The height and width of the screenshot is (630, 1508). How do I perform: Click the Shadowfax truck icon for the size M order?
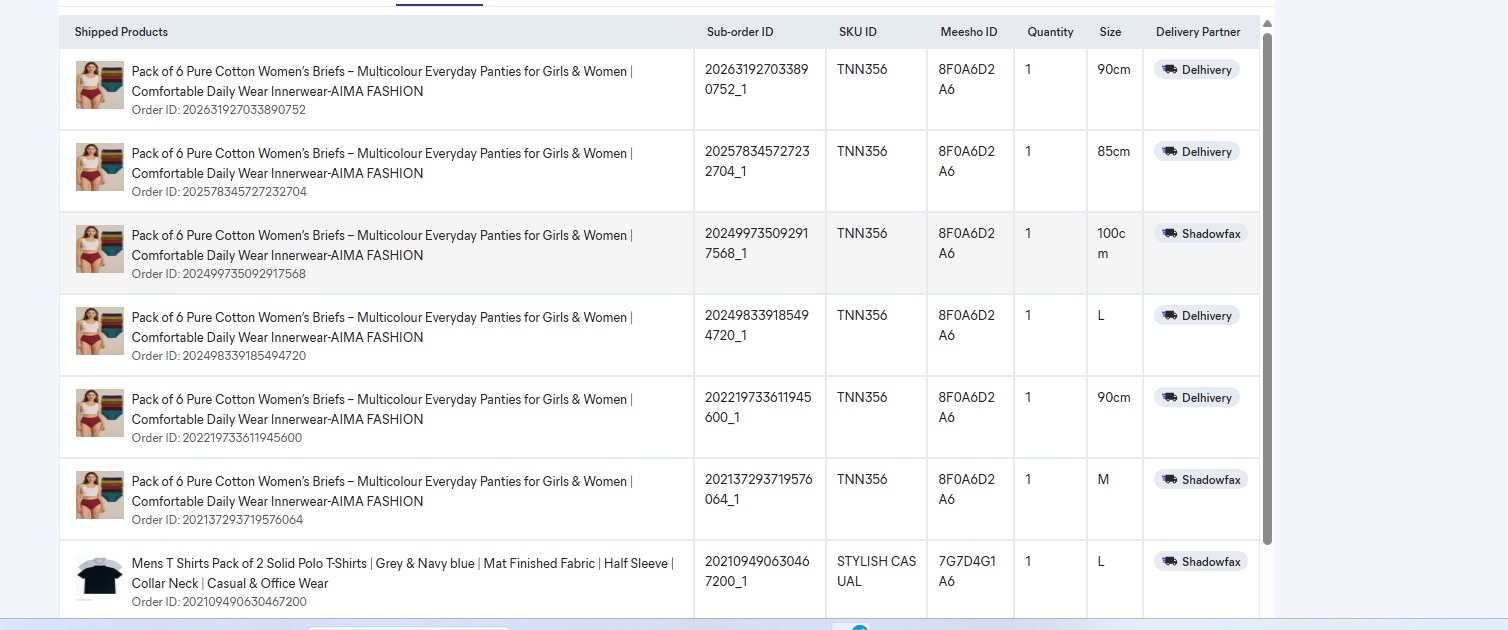[x=1169, y=480]
